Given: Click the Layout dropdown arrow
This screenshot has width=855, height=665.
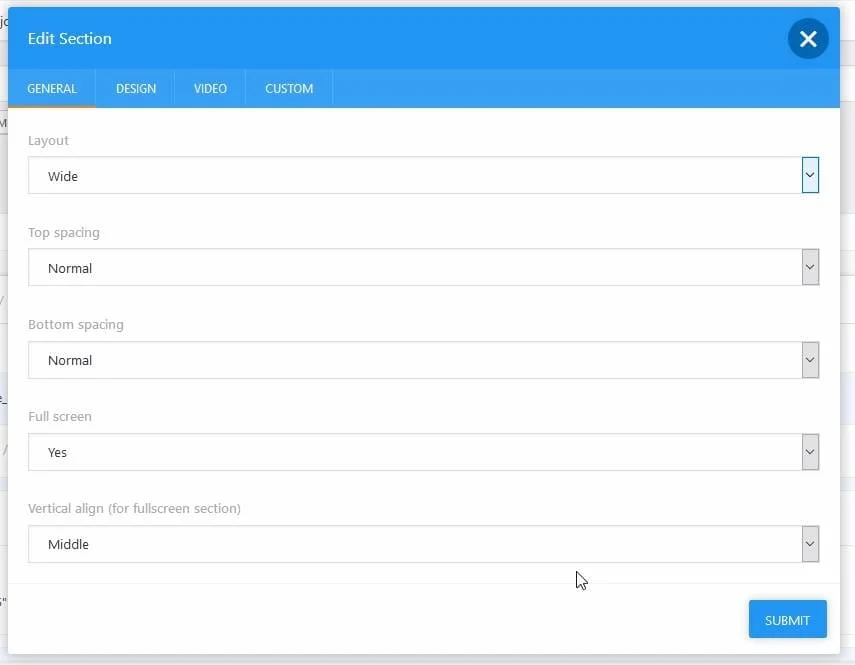Looking at the screenshot, I should 810,176.
